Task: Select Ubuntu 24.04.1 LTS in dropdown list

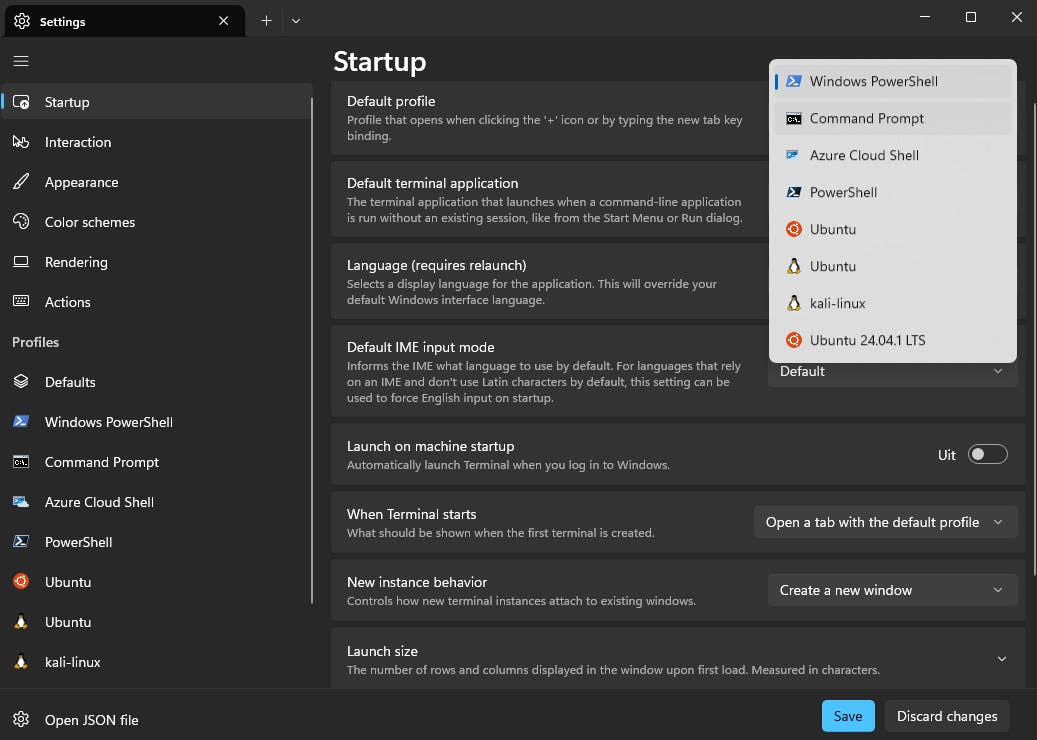Action: [x=867, y=340]
